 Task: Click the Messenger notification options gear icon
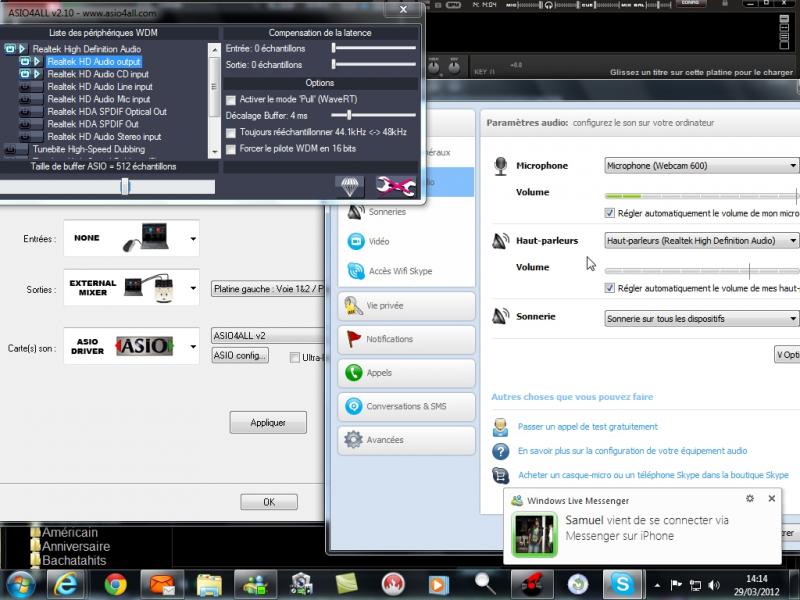click(x=750, y=498)
